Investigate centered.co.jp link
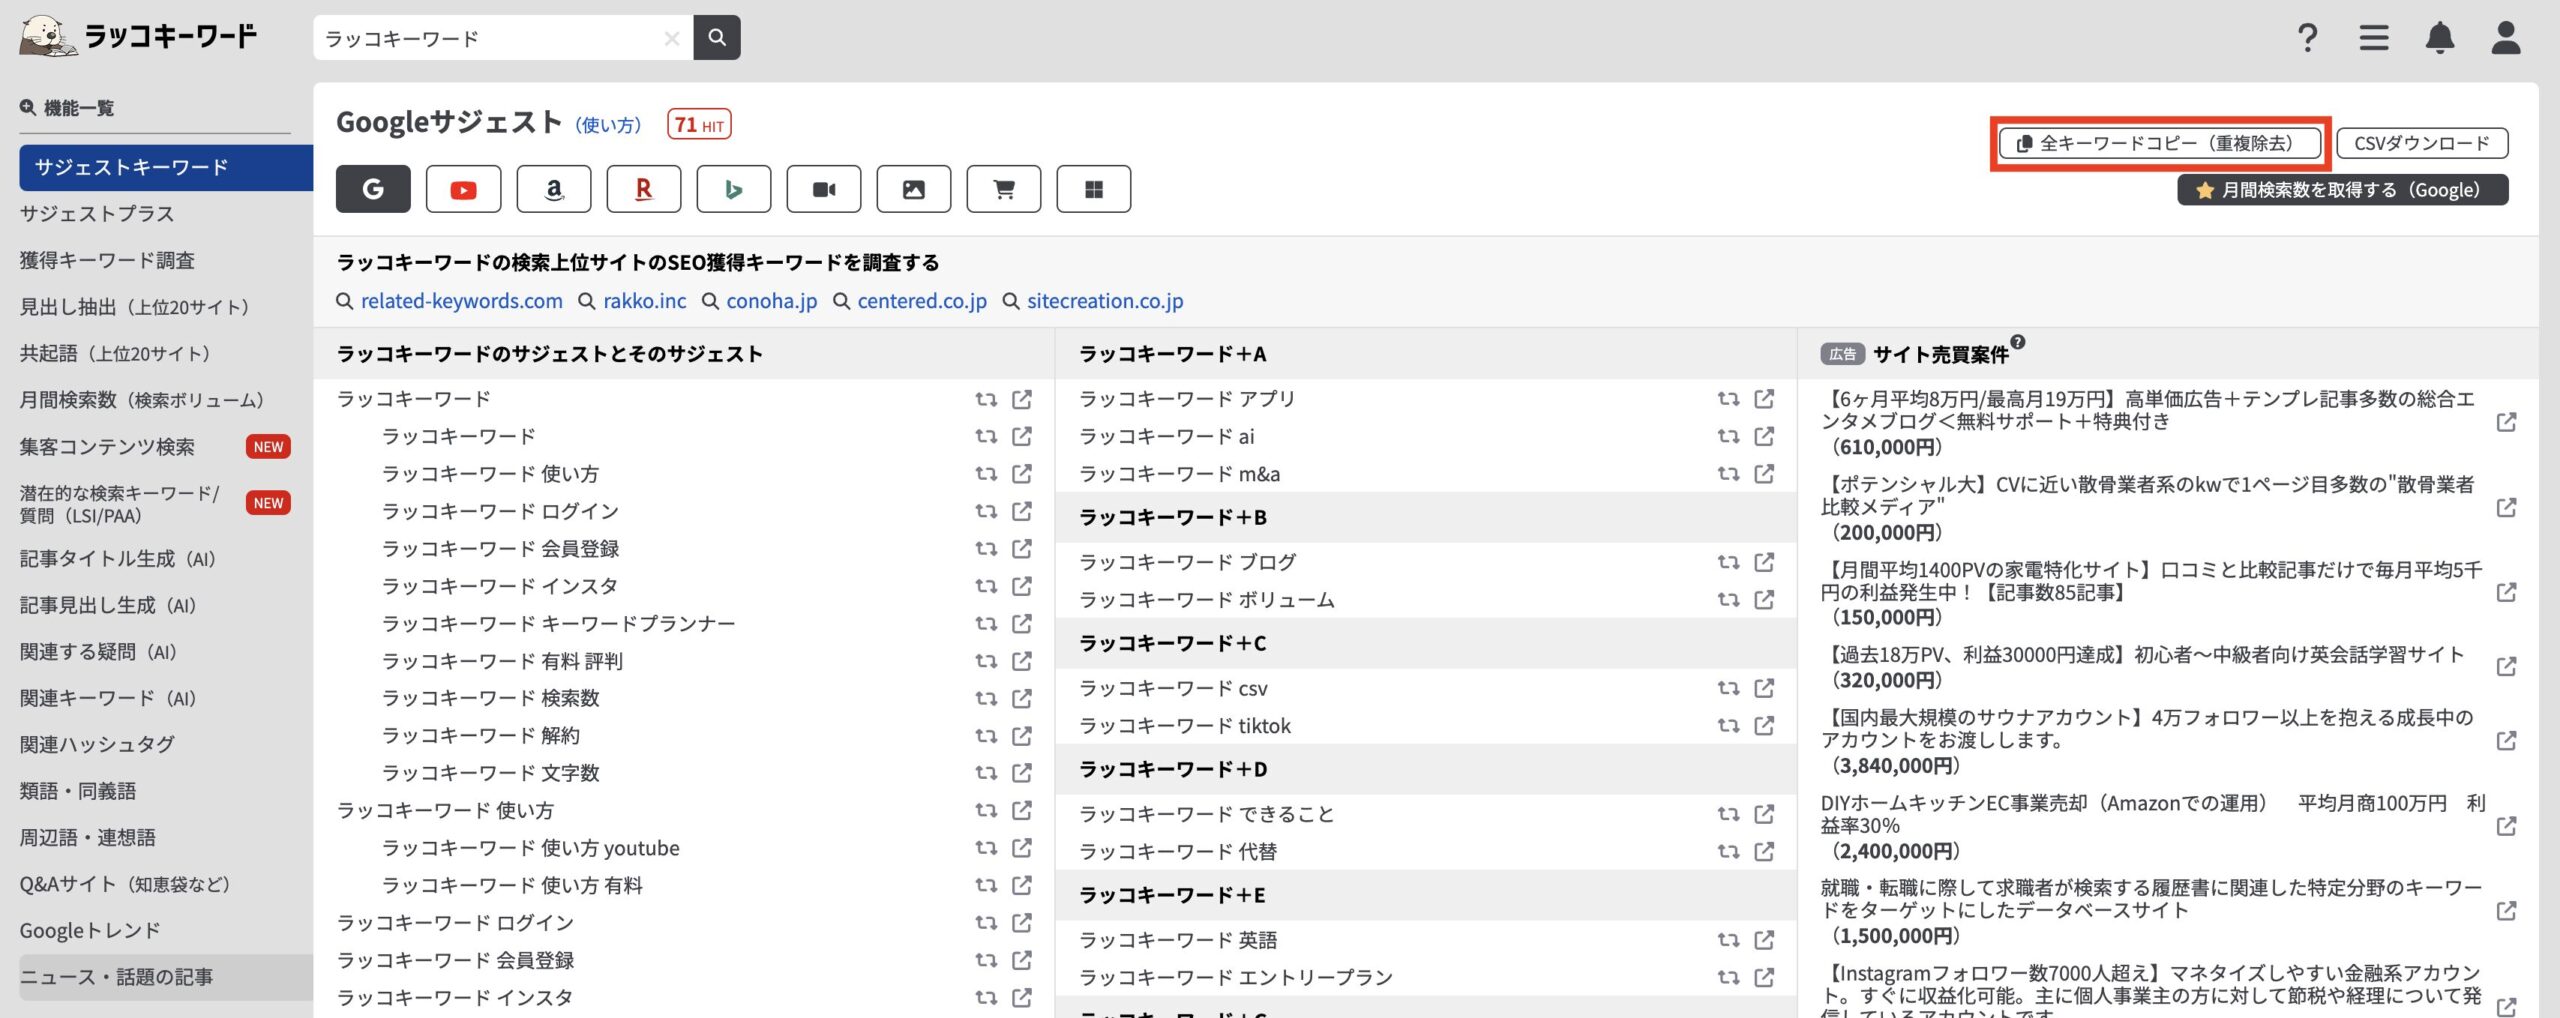The image size is (2560, 1018). click(x=922, y=301)
